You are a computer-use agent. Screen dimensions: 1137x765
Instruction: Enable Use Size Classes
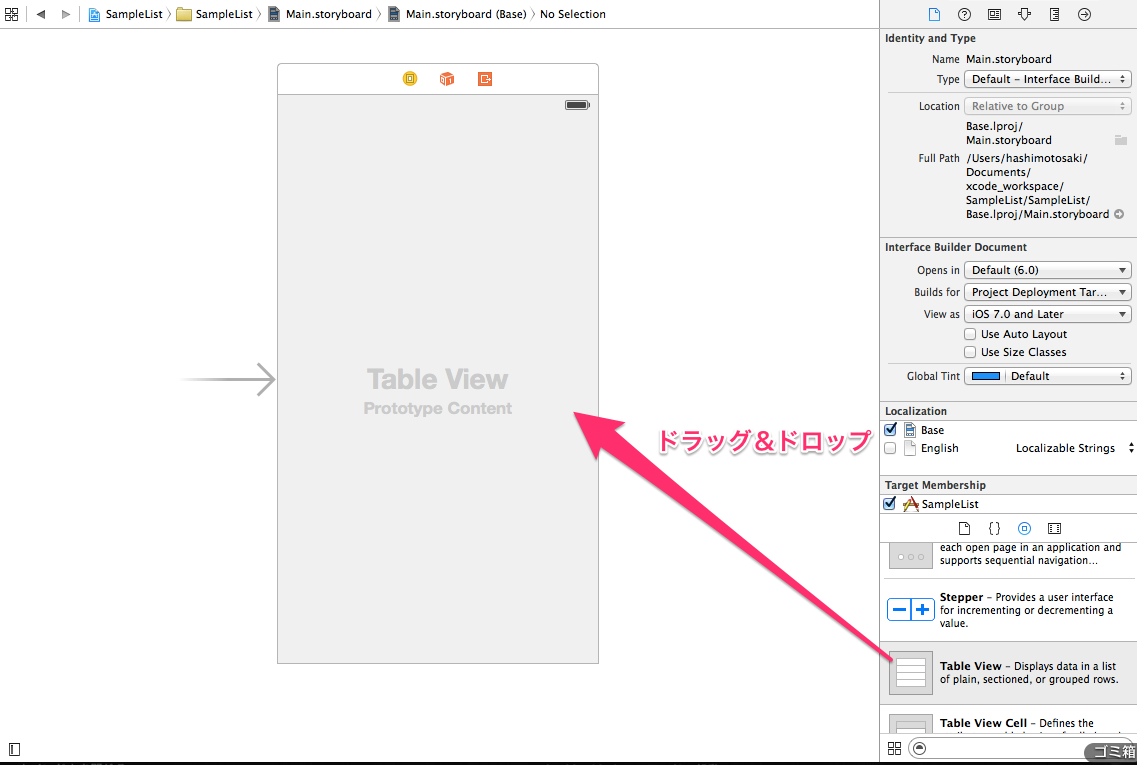point(969,352)
